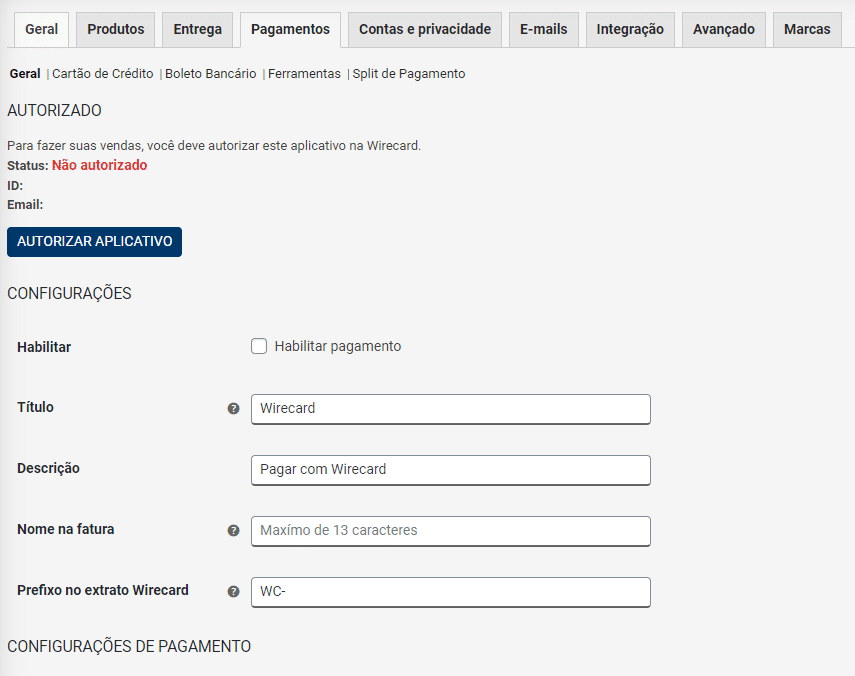
Task: Focus the Descrição field Pagar com Wirecard
Action: tap(450, 470)
